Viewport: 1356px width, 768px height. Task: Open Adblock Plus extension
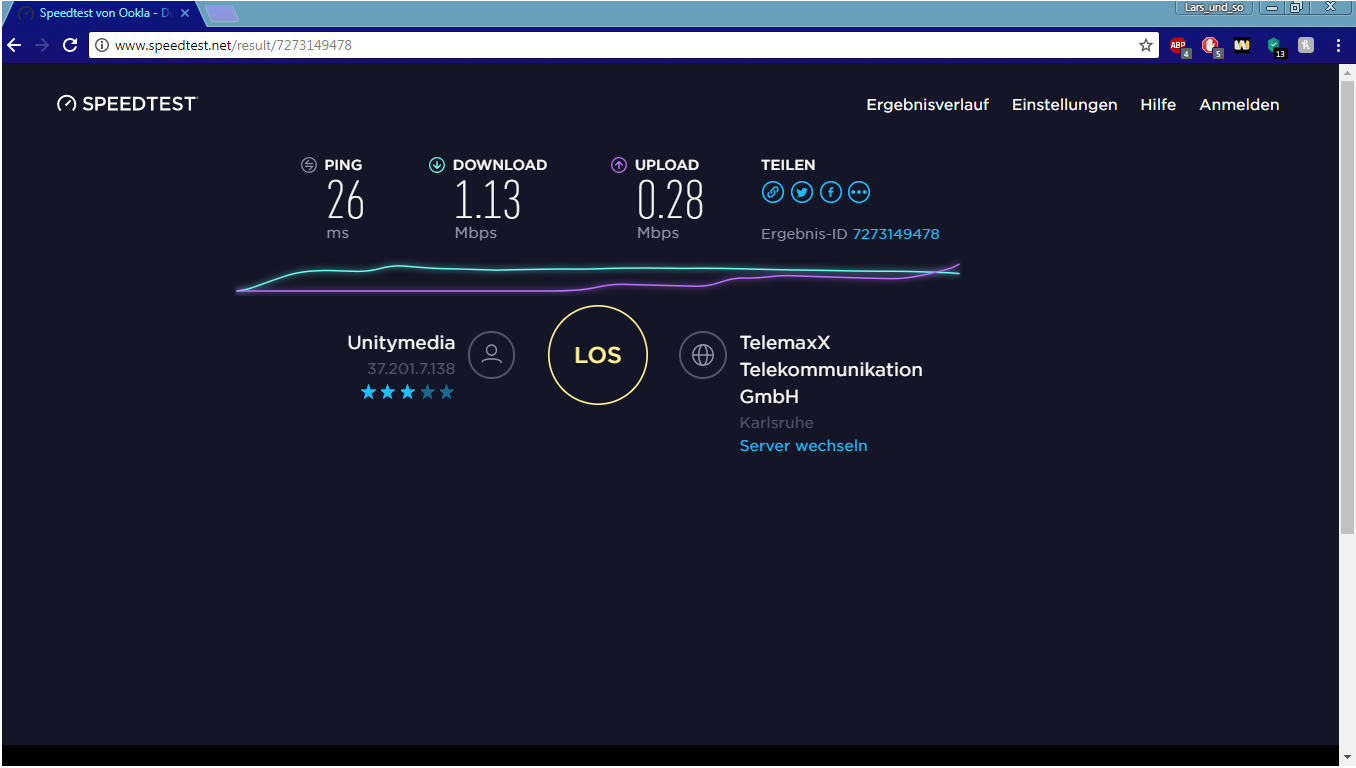coord(1179,45)
